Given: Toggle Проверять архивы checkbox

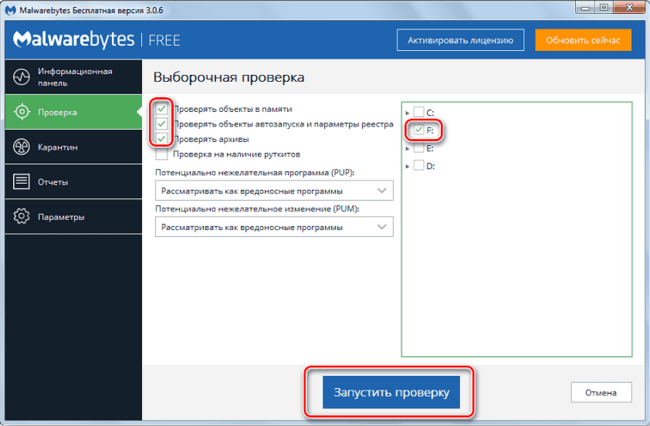Looking at the screenshot, I should coord(162,139).
